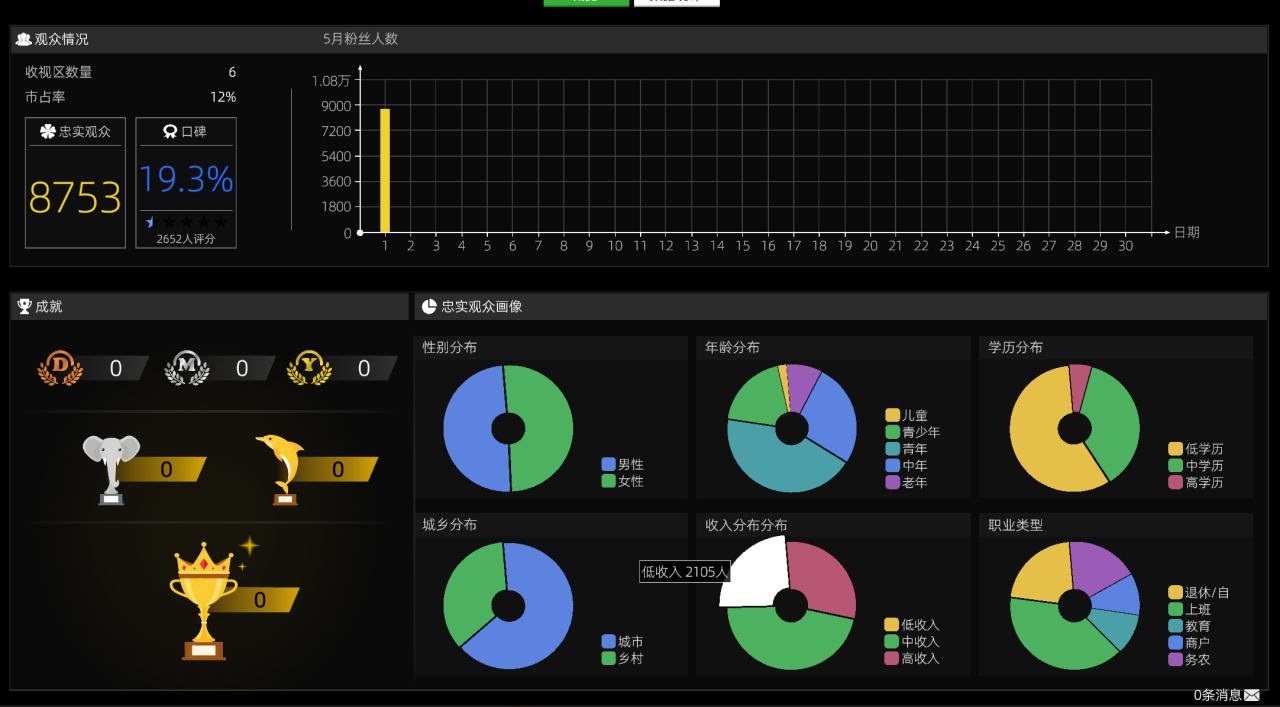The image size is (1280, 707).
Task: Click the 口碑 ribbon award icon
Action: click(170, 132)
